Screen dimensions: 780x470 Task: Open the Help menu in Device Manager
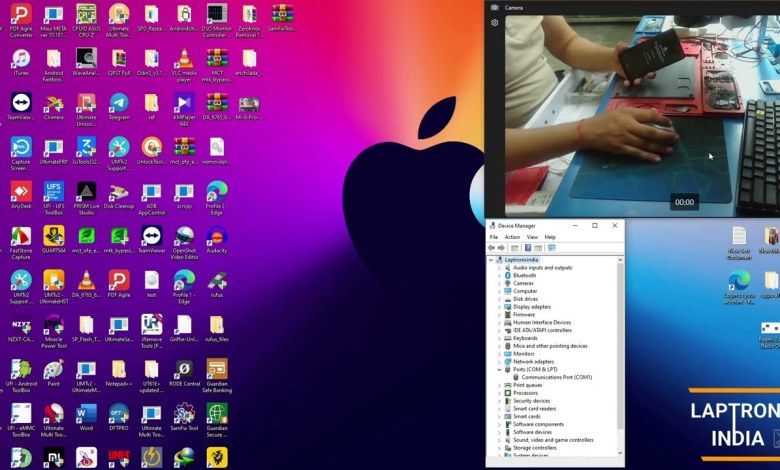(550, 237)
